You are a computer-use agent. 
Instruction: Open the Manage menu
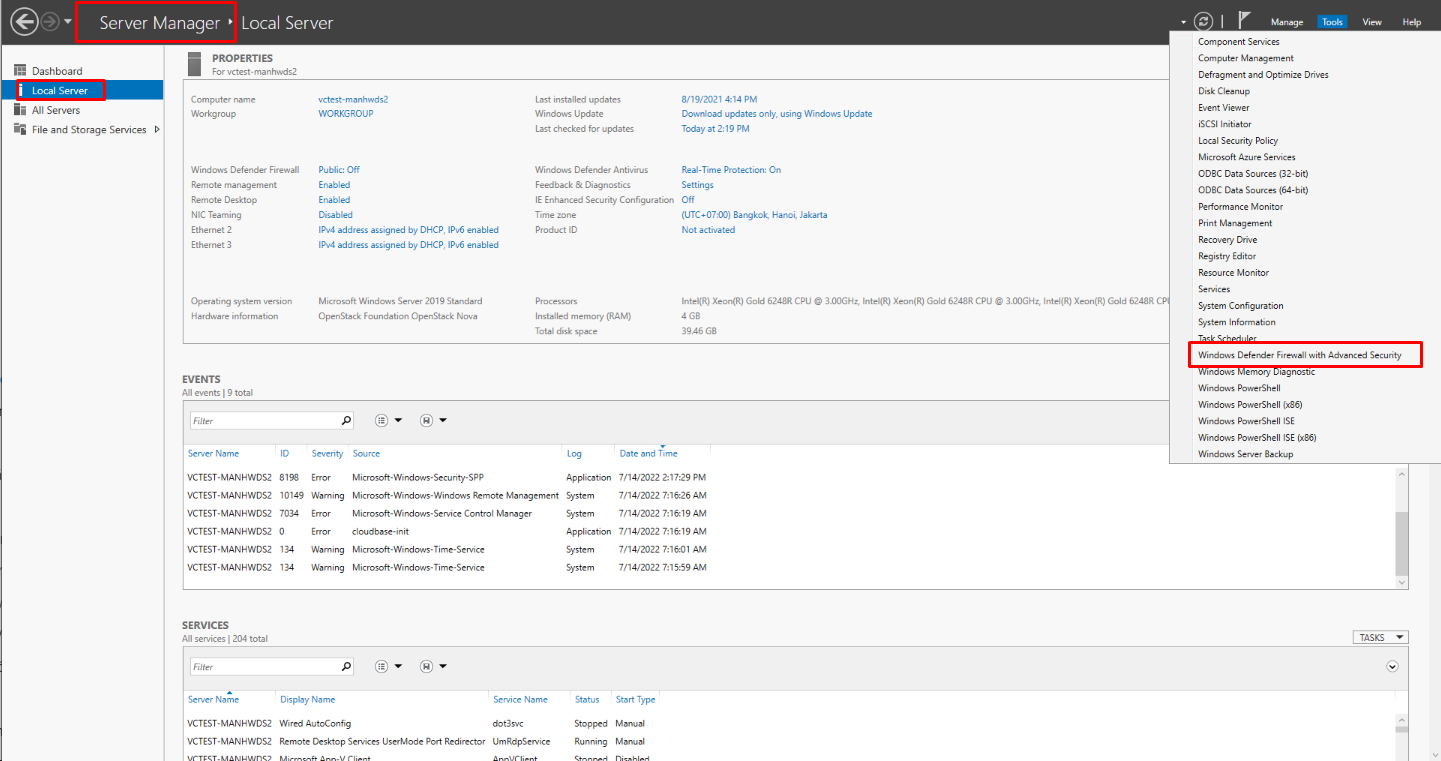(1287, 22)
